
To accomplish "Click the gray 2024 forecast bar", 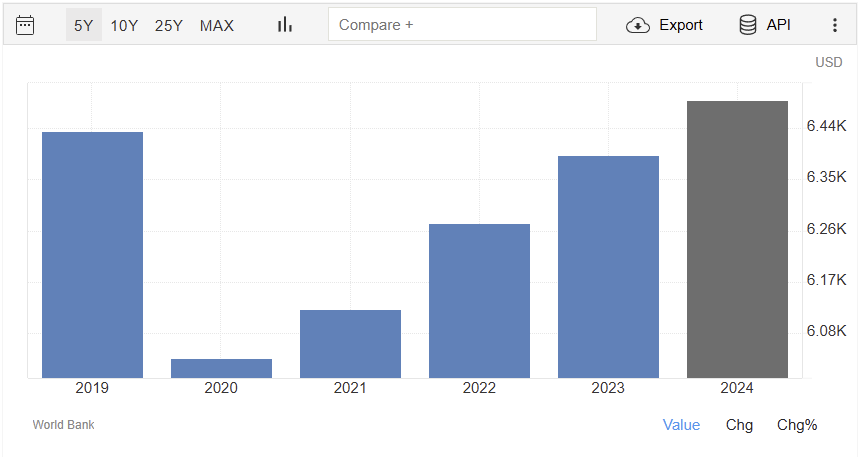I will click(737, 240).
